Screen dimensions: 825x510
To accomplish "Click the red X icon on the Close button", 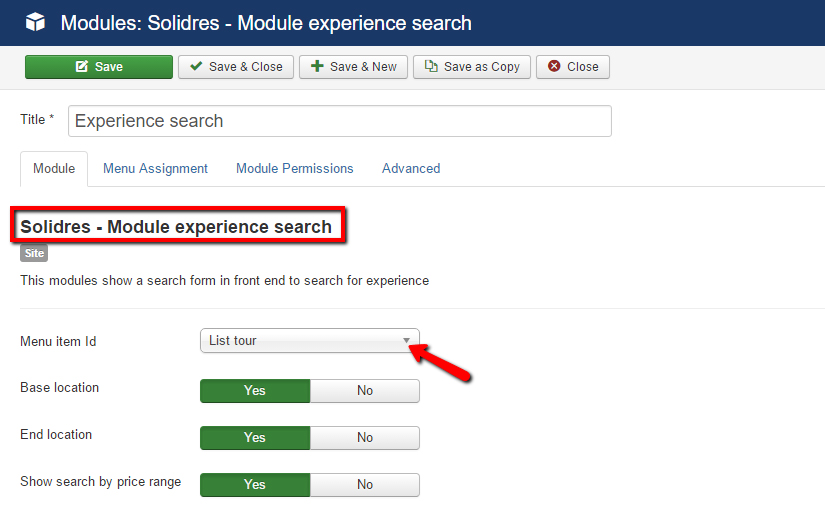I will click(x=554, y=66).
